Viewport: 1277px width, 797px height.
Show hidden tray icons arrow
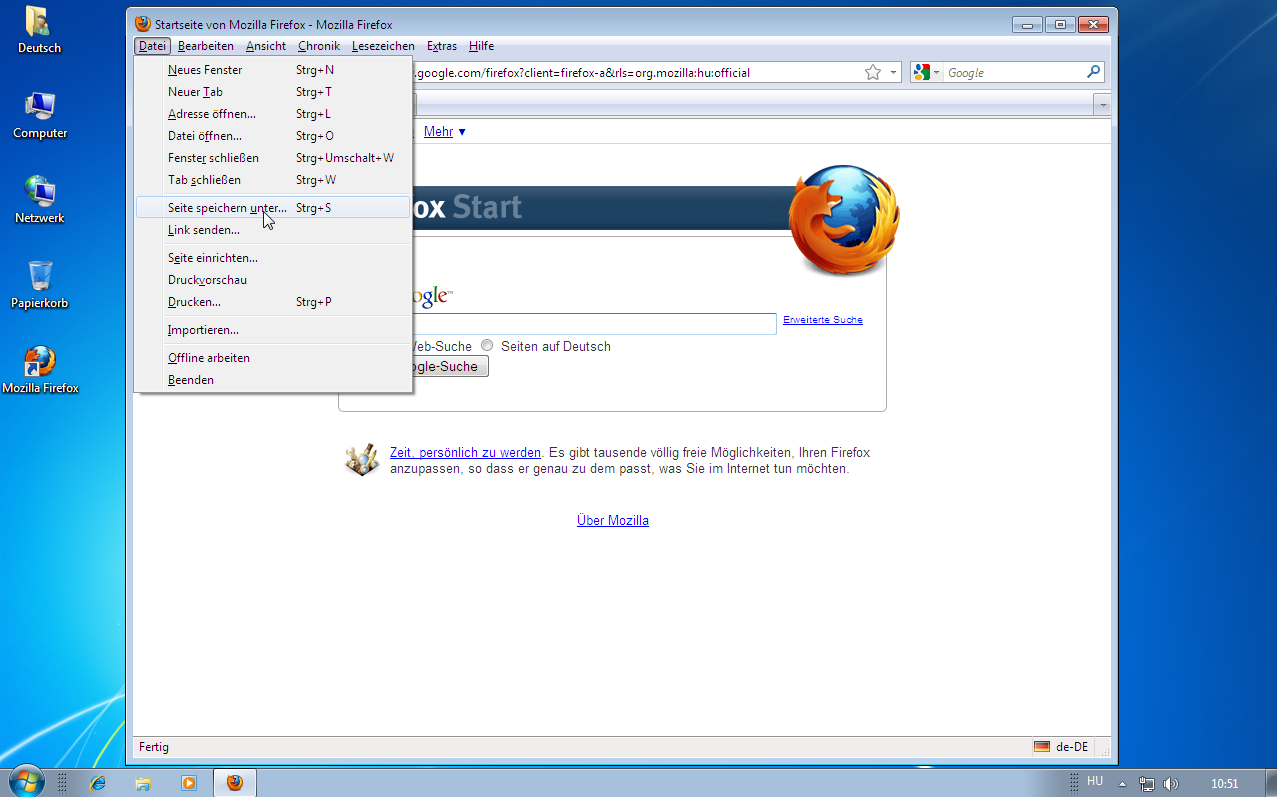[x=1122, y=784]
